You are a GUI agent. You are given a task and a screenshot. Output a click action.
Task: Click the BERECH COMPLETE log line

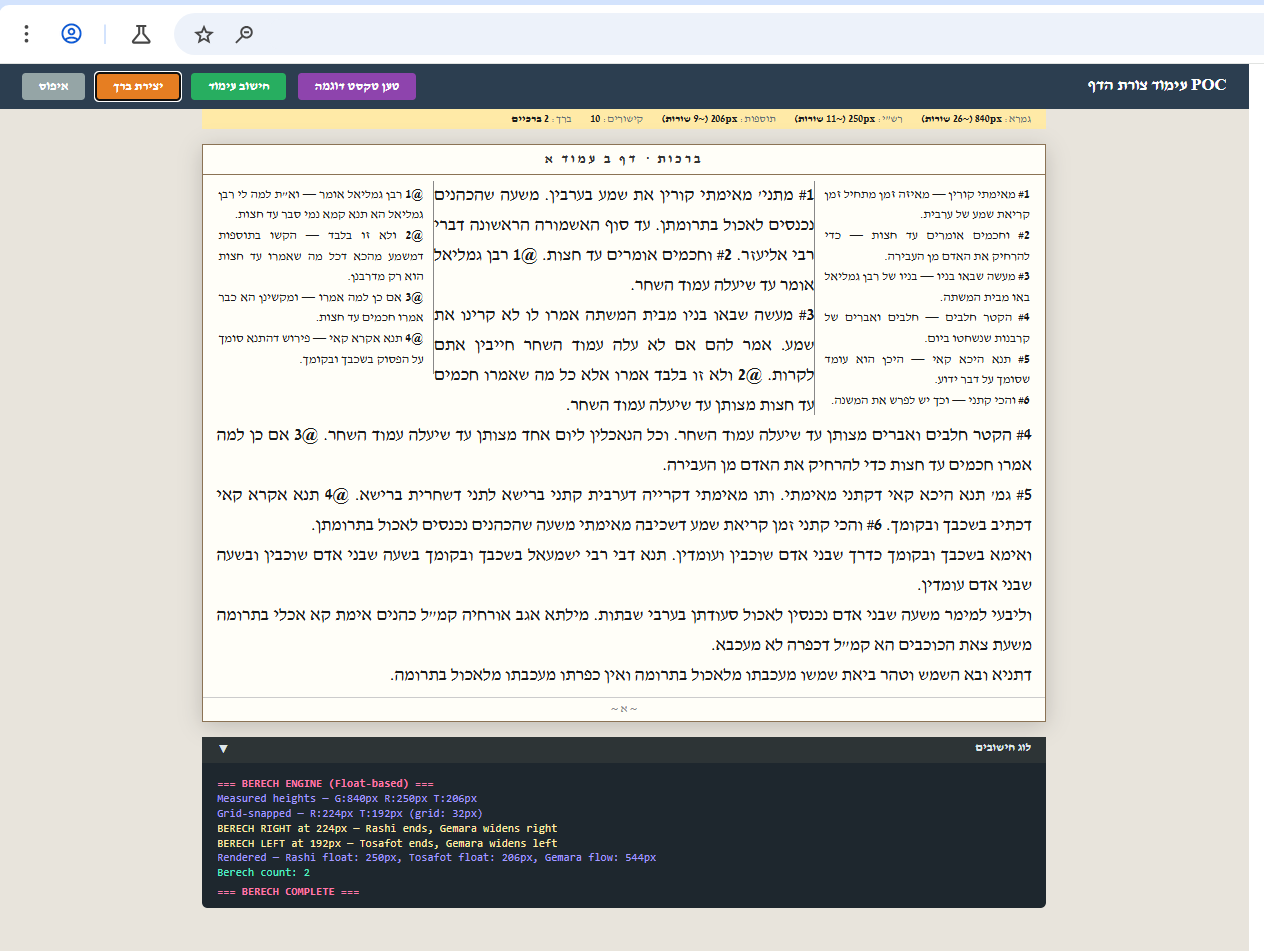click(288, 891)
